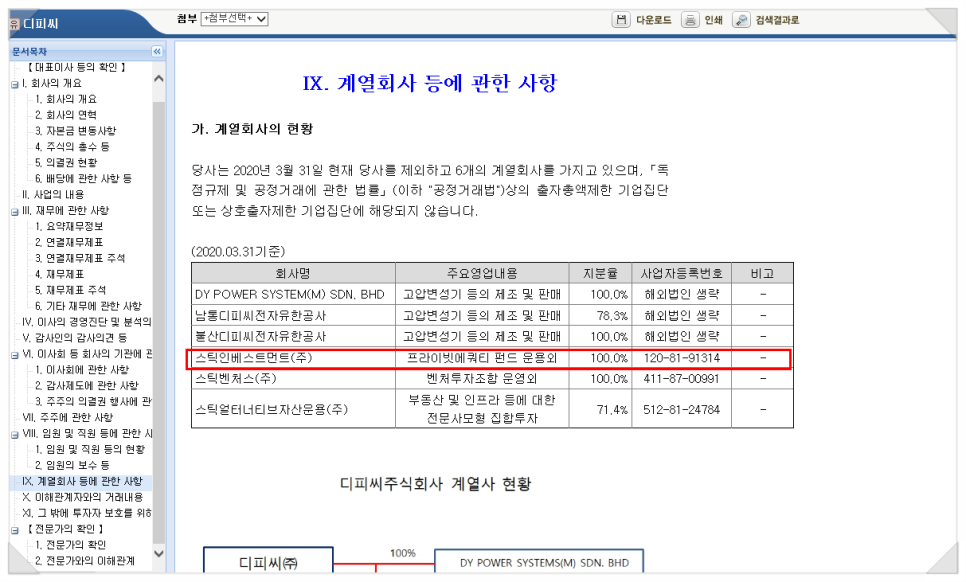Open 3. 주주의 의결권 행사 item
Image resolution: width=966 pixels, height=582 pixels.
pyautogui.click(x=93, y=402)
